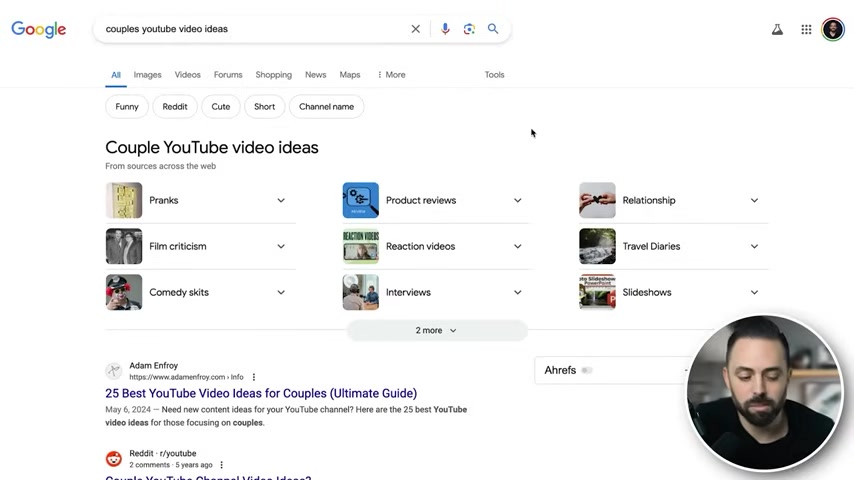Apply the Cute filter chip
854x480 pixels.
click(221, 107)
